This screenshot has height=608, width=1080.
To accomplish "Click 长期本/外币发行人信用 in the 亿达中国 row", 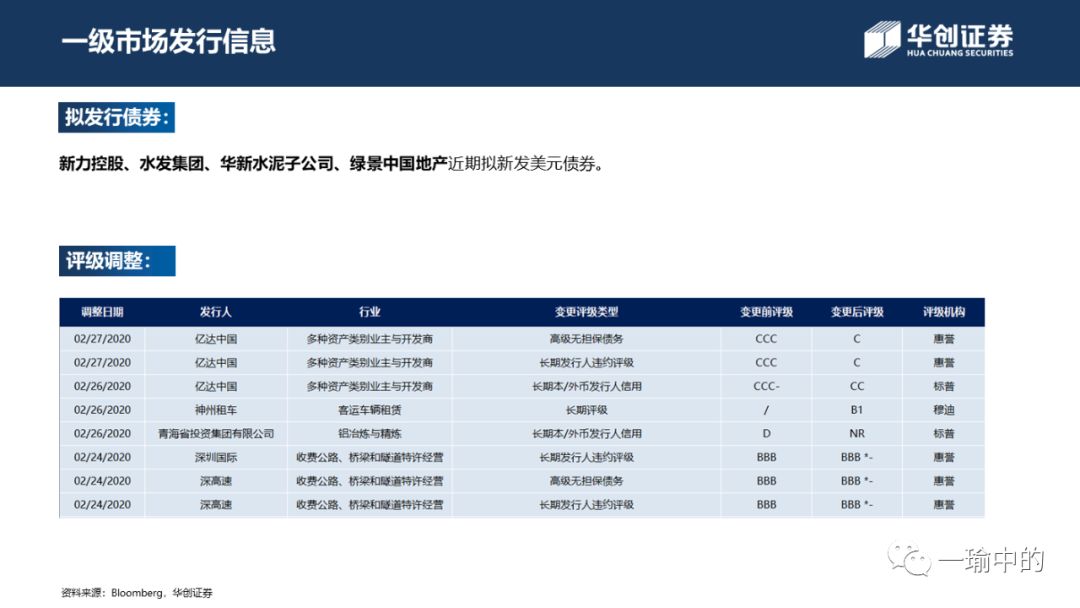I will pos(586,386).
